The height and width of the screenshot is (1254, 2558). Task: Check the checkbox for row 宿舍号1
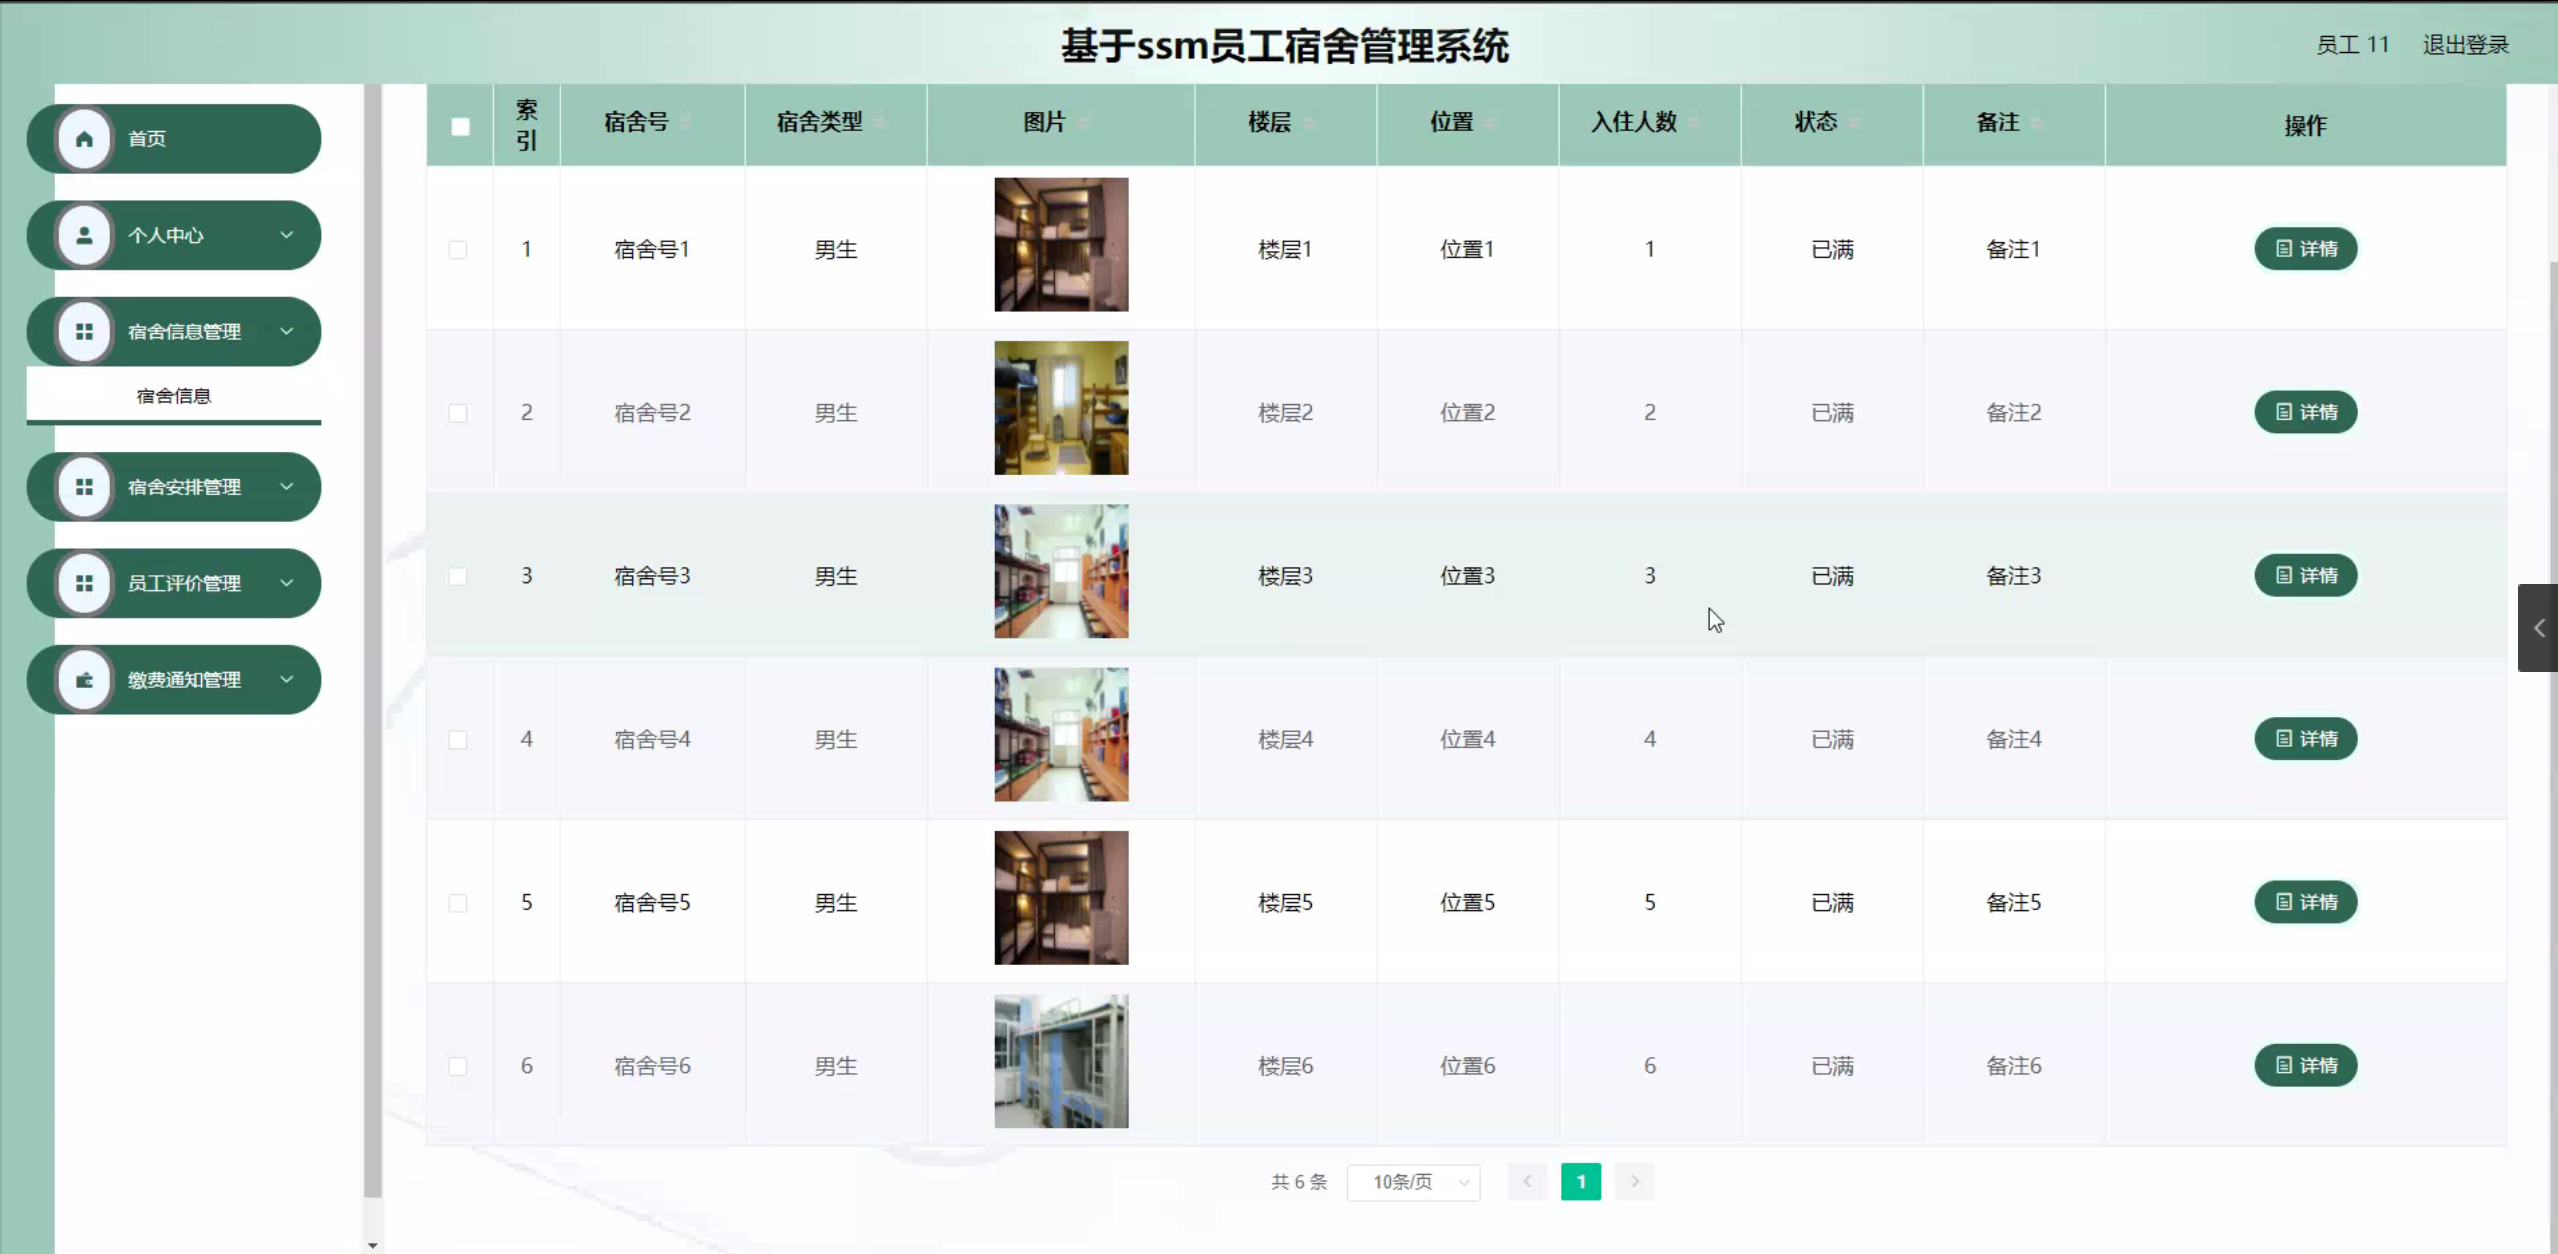458,249
